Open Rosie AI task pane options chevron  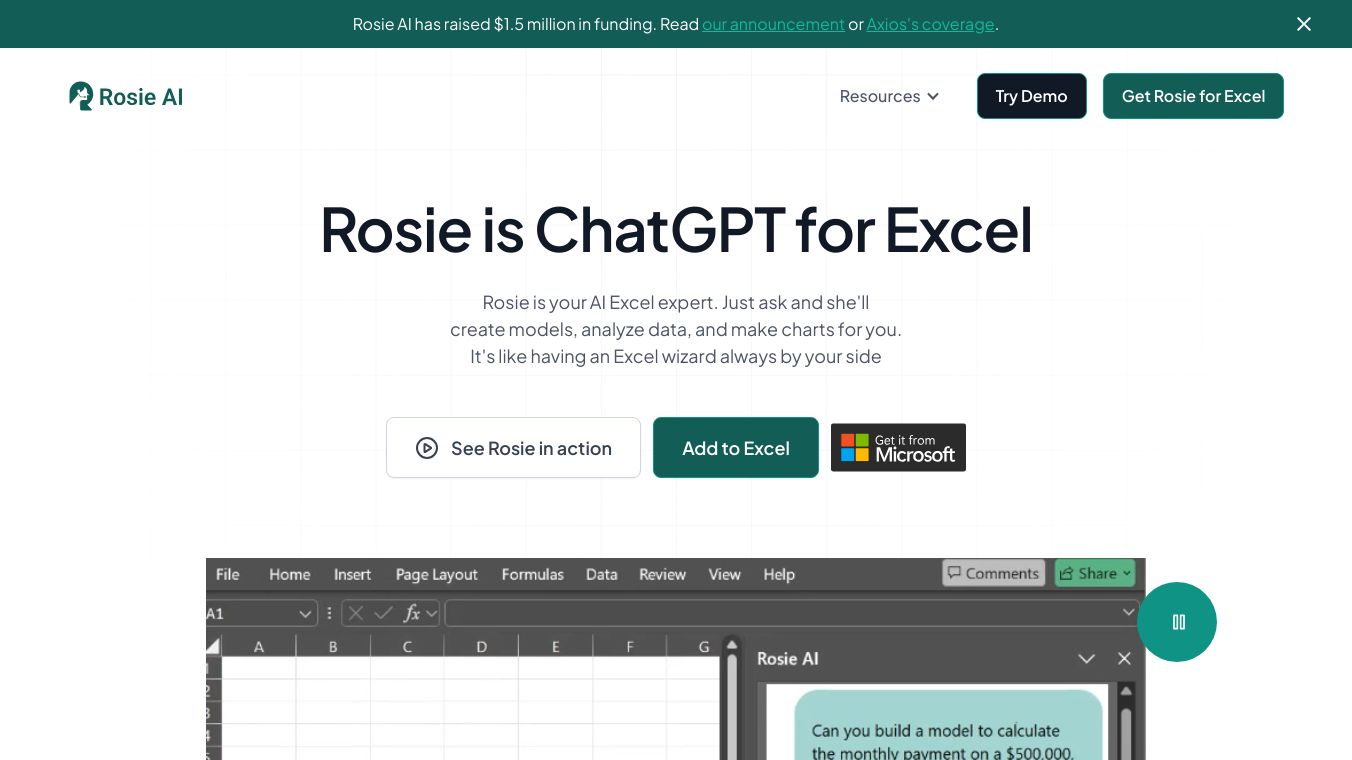1086,659
